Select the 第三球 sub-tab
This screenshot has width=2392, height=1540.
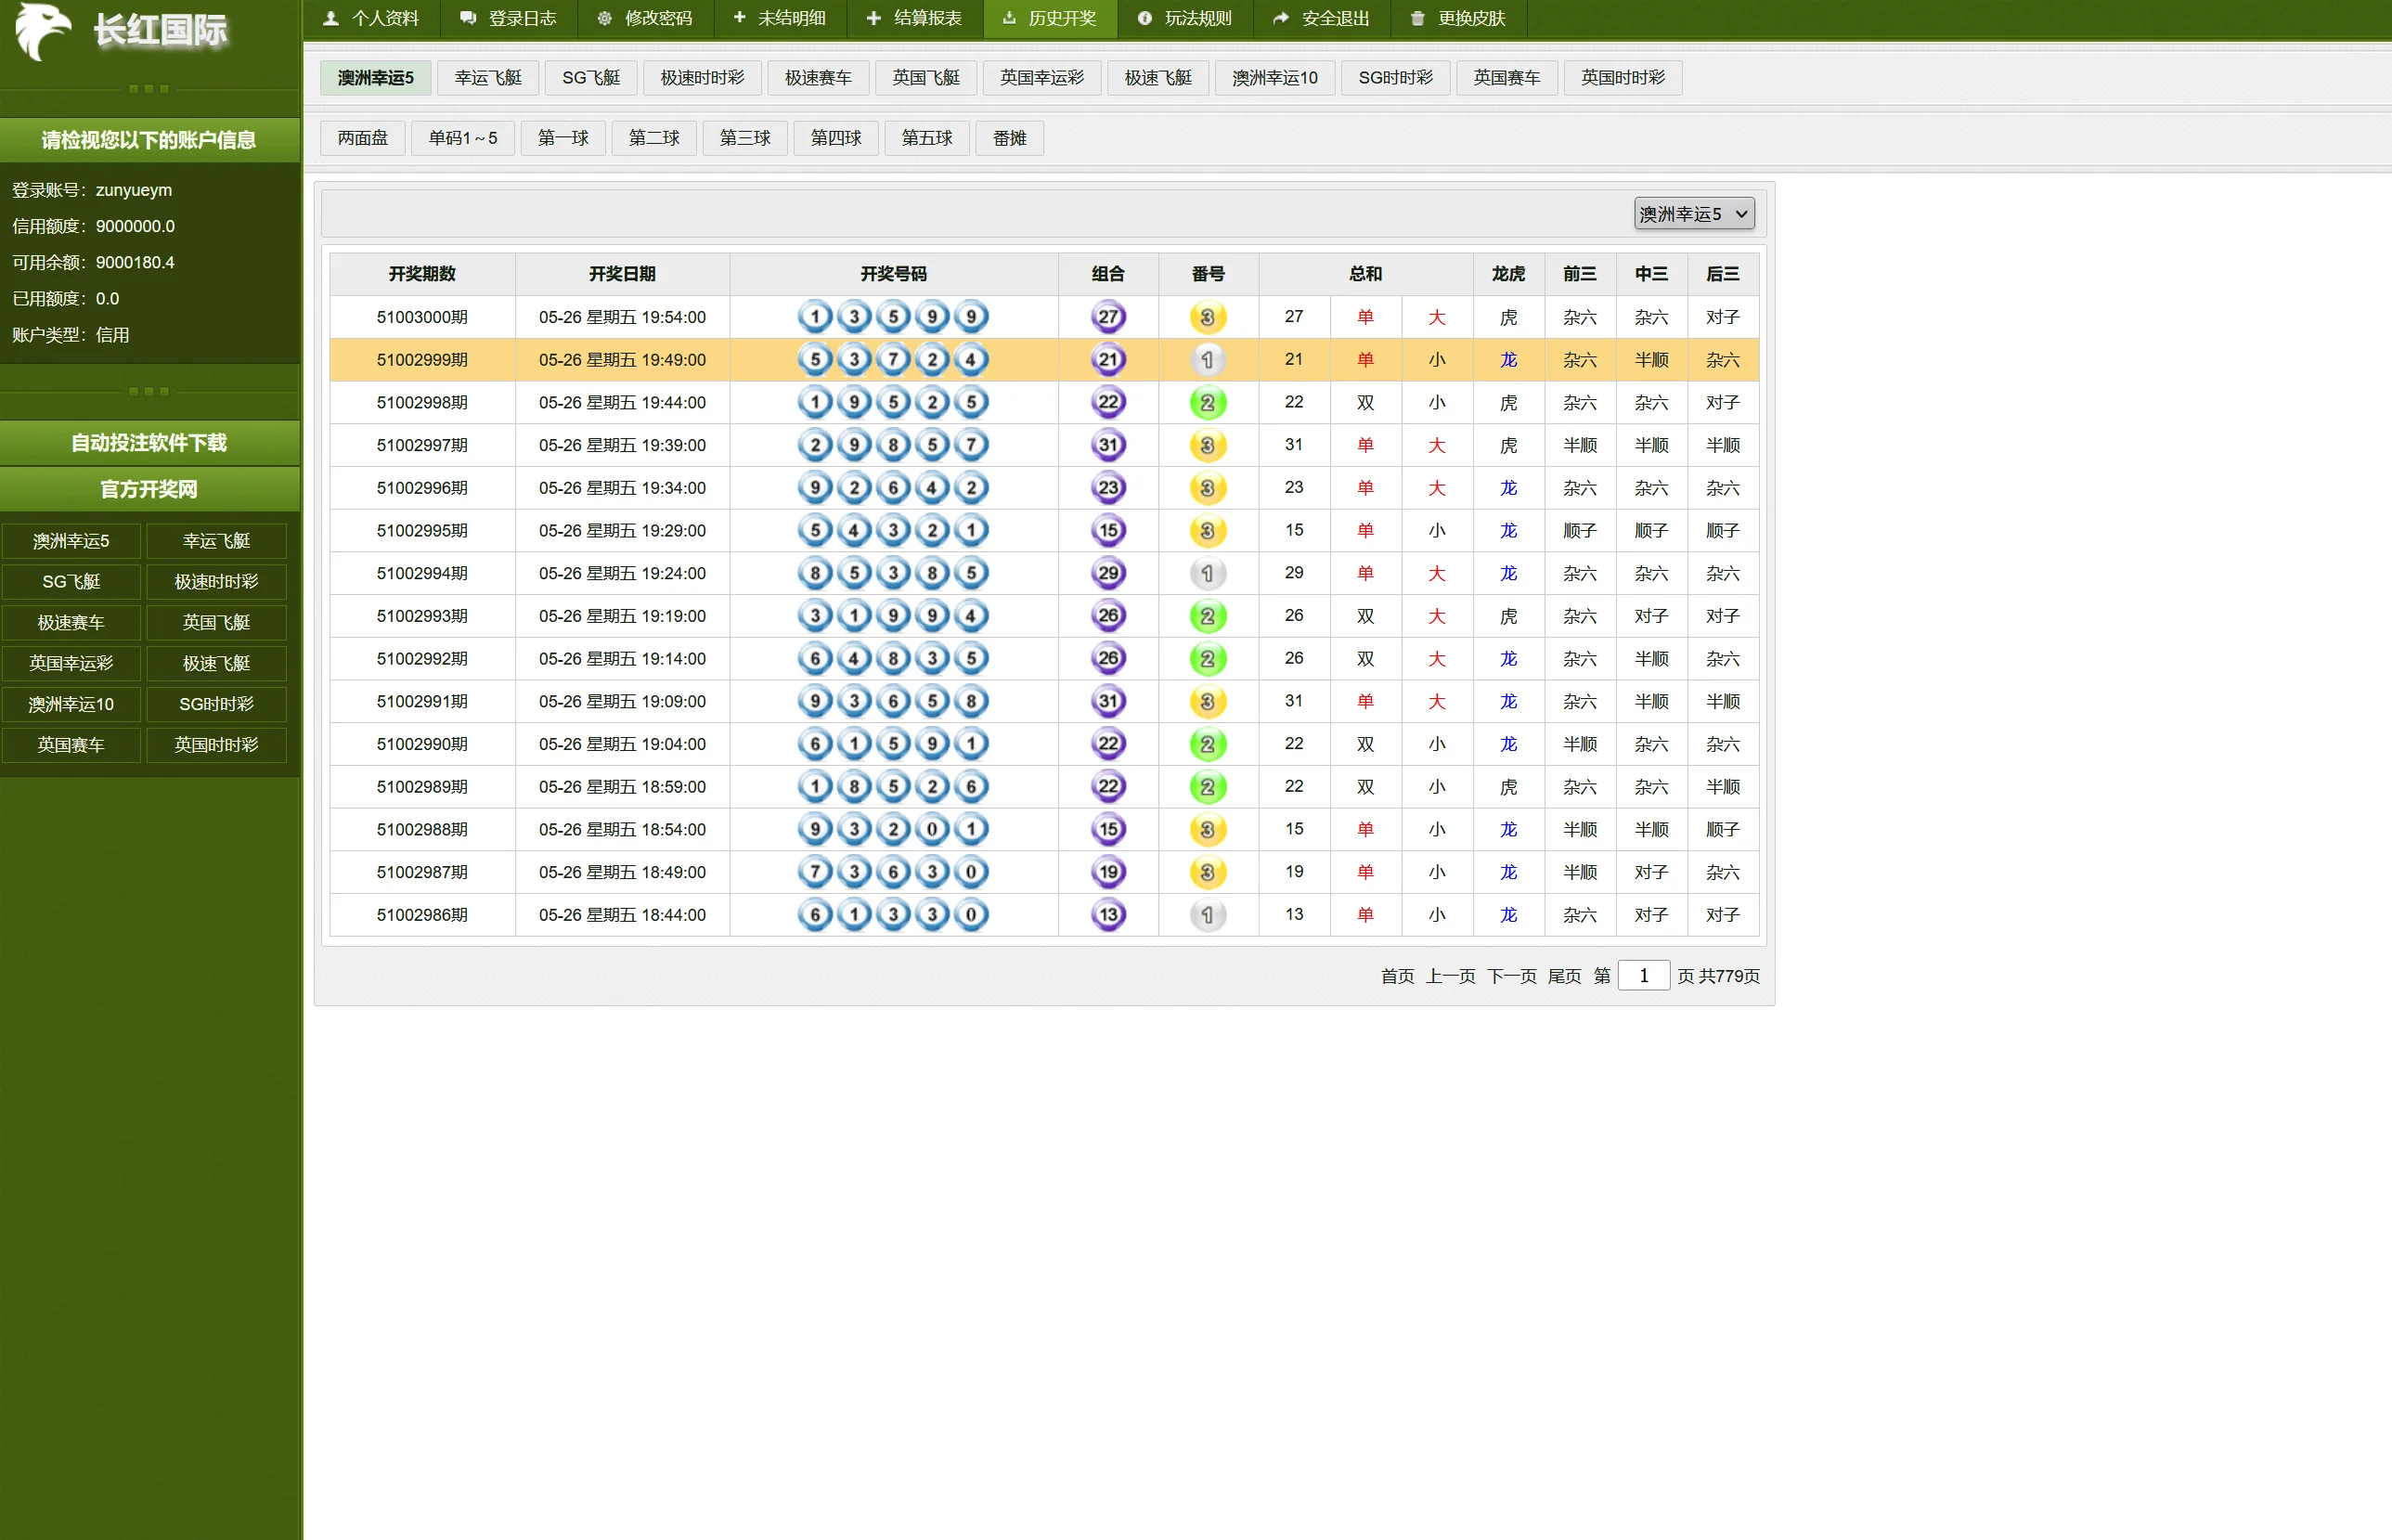pyautogui.click(x=745, y=138)
